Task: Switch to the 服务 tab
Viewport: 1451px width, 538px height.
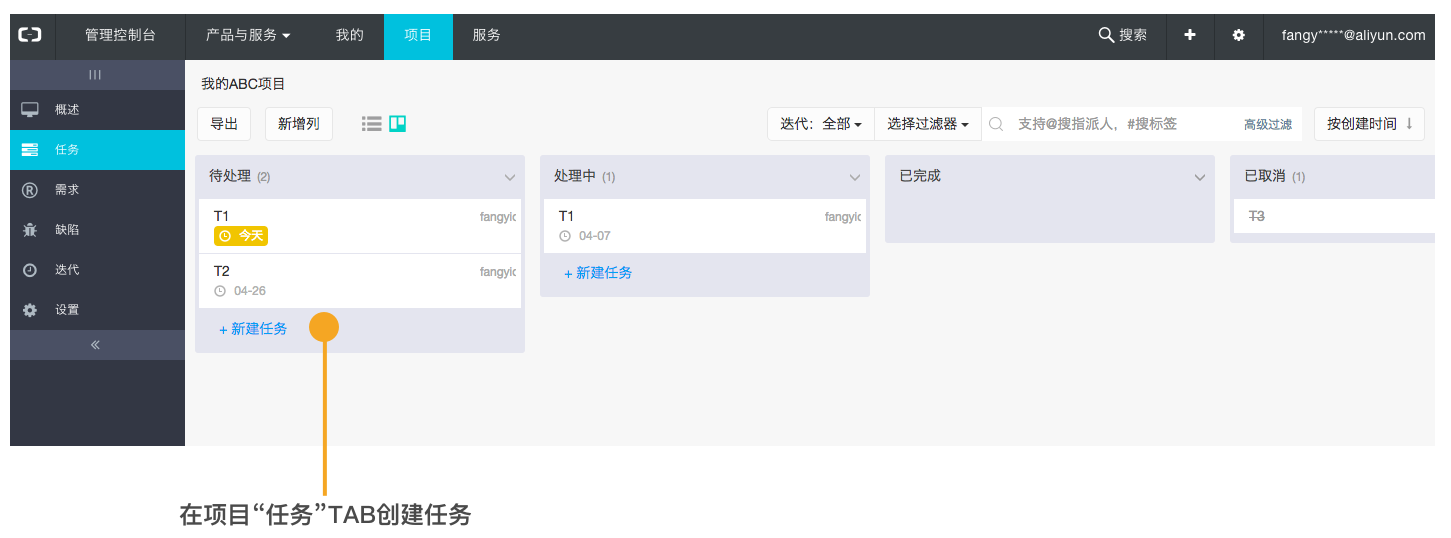Action: [486, 35]
